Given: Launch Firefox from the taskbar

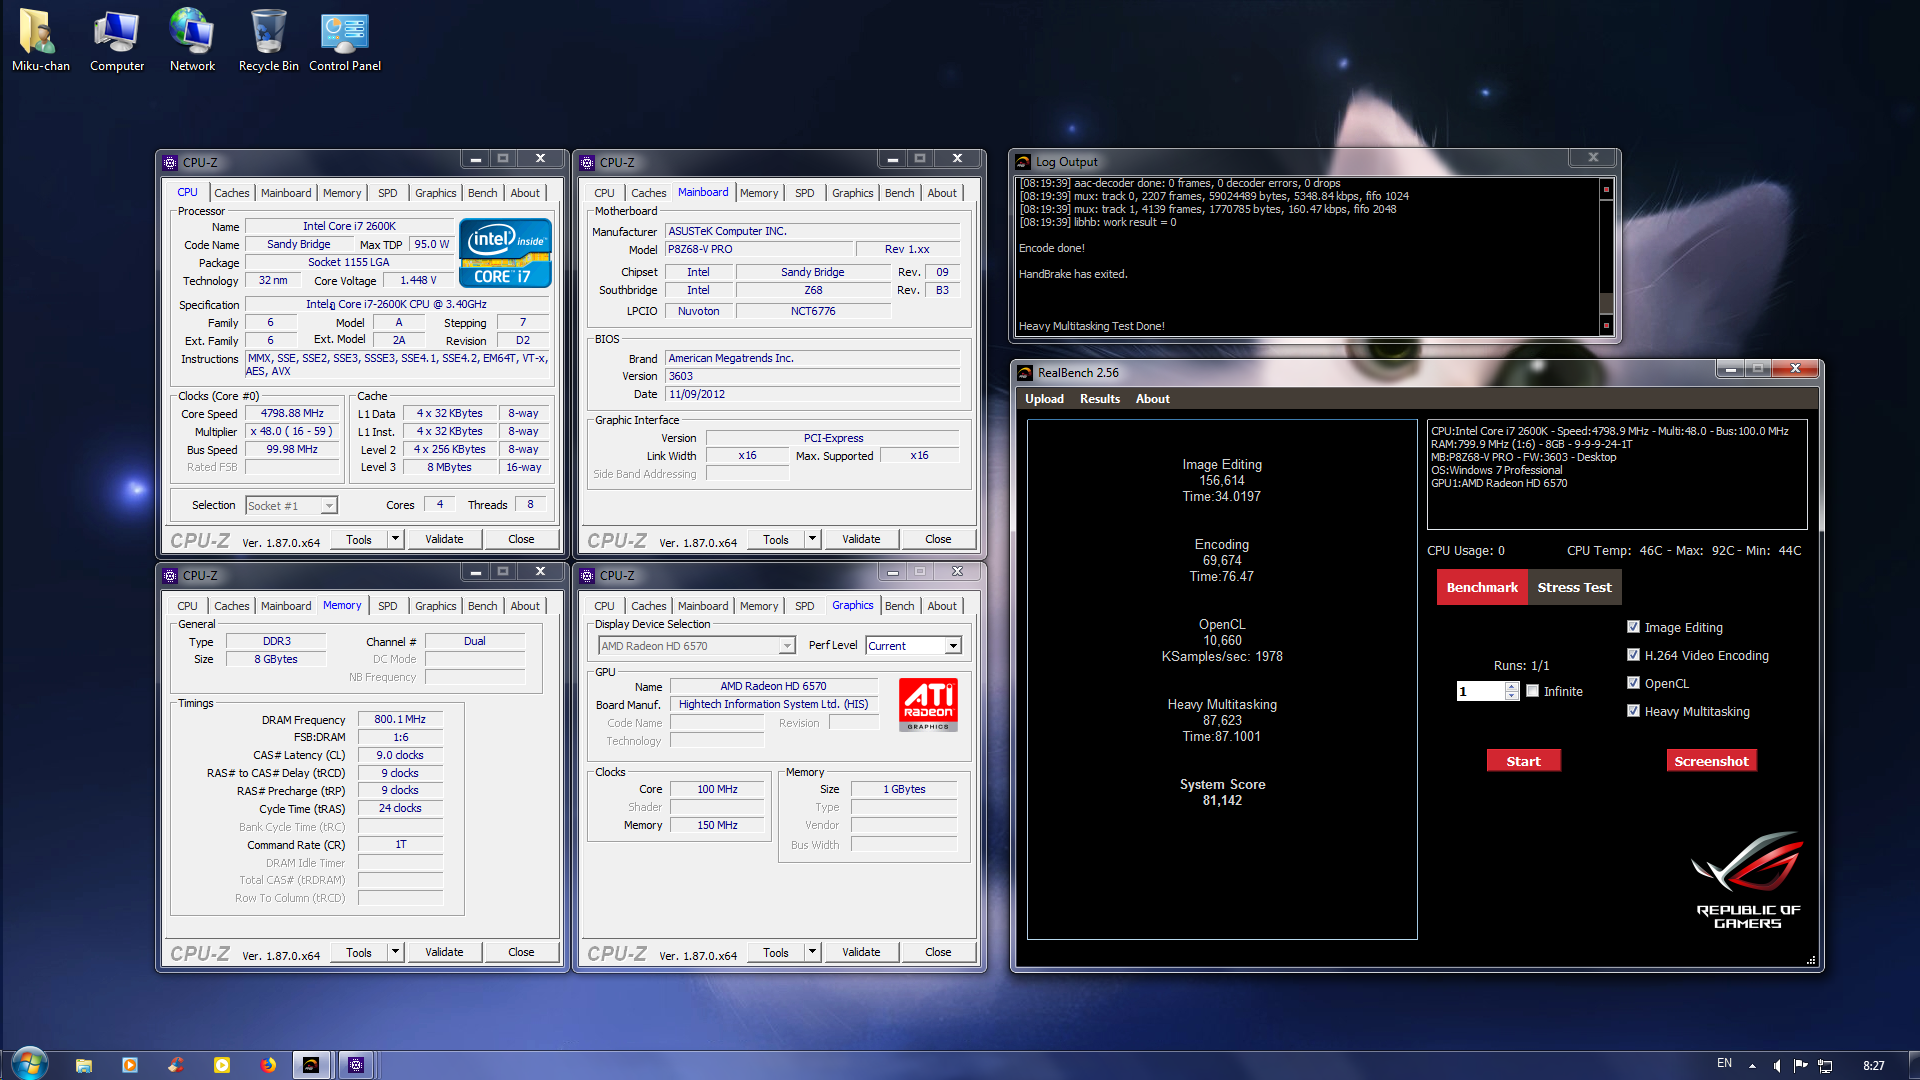Looking at the screenshot, I should [268, 1065].
